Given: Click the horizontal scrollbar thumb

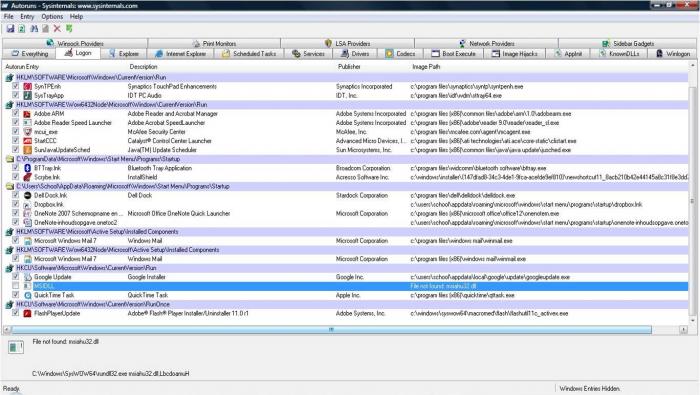Looking at the screenshot, I should [331, 329].
